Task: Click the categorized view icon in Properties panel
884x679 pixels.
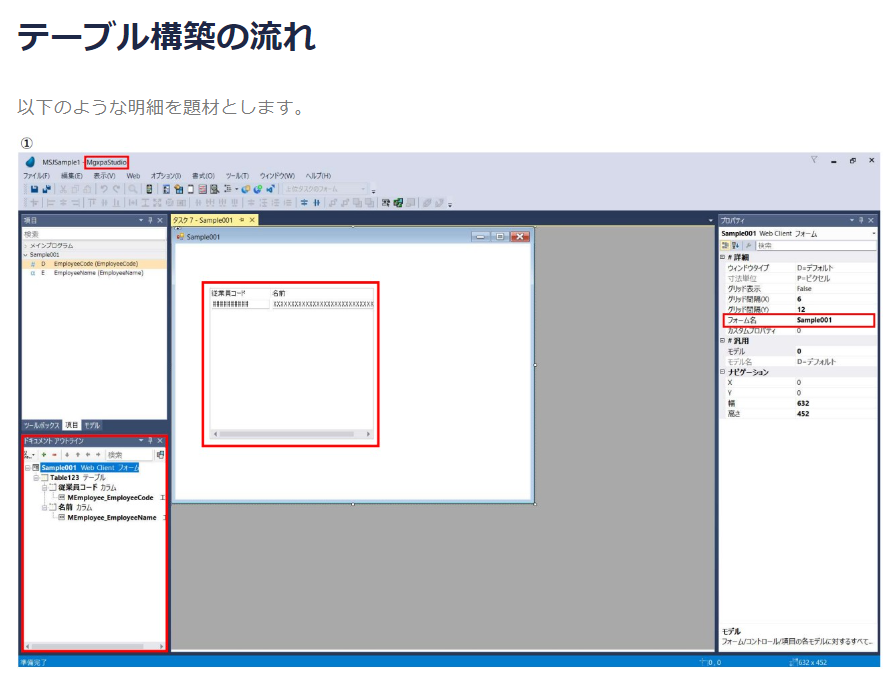Action: (x=725, y=245)
